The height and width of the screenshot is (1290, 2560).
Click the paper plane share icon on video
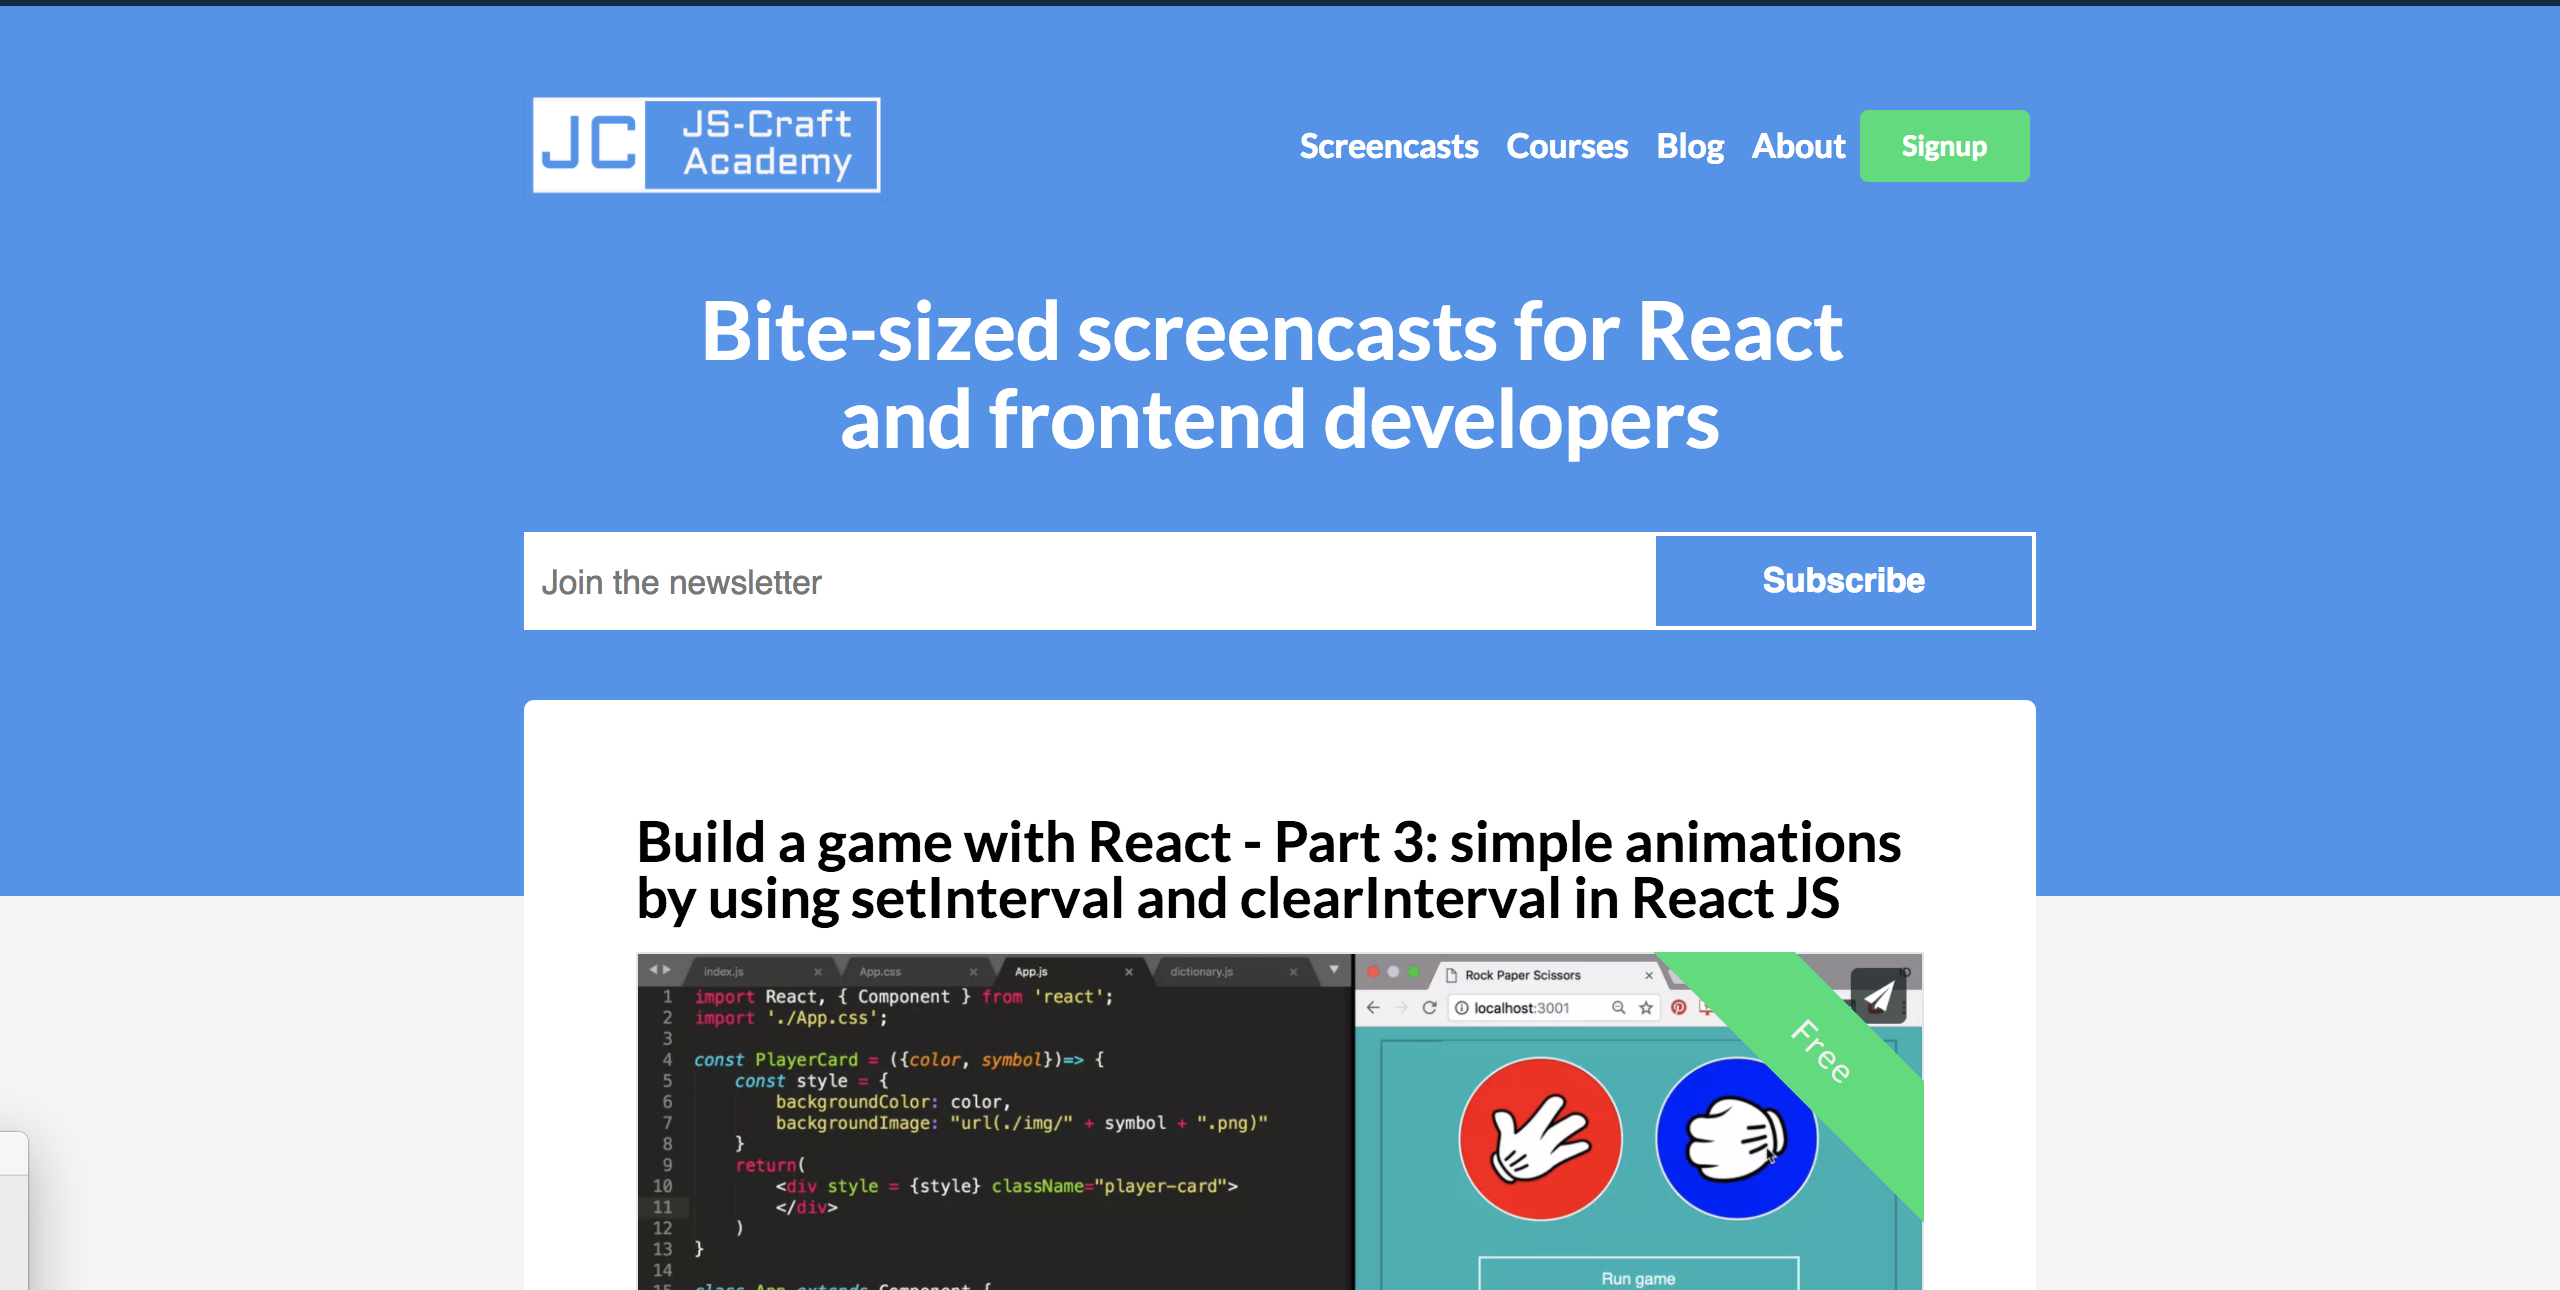[x=1878, y=996]
